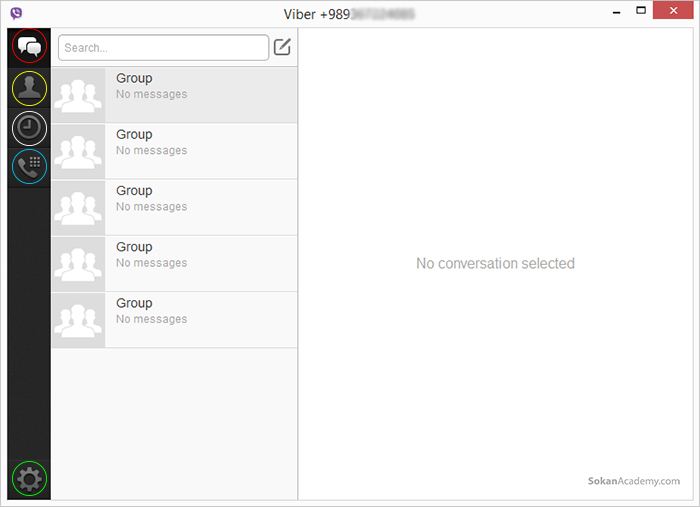Click the Viber logo in title bar

(x=16, y=13)
